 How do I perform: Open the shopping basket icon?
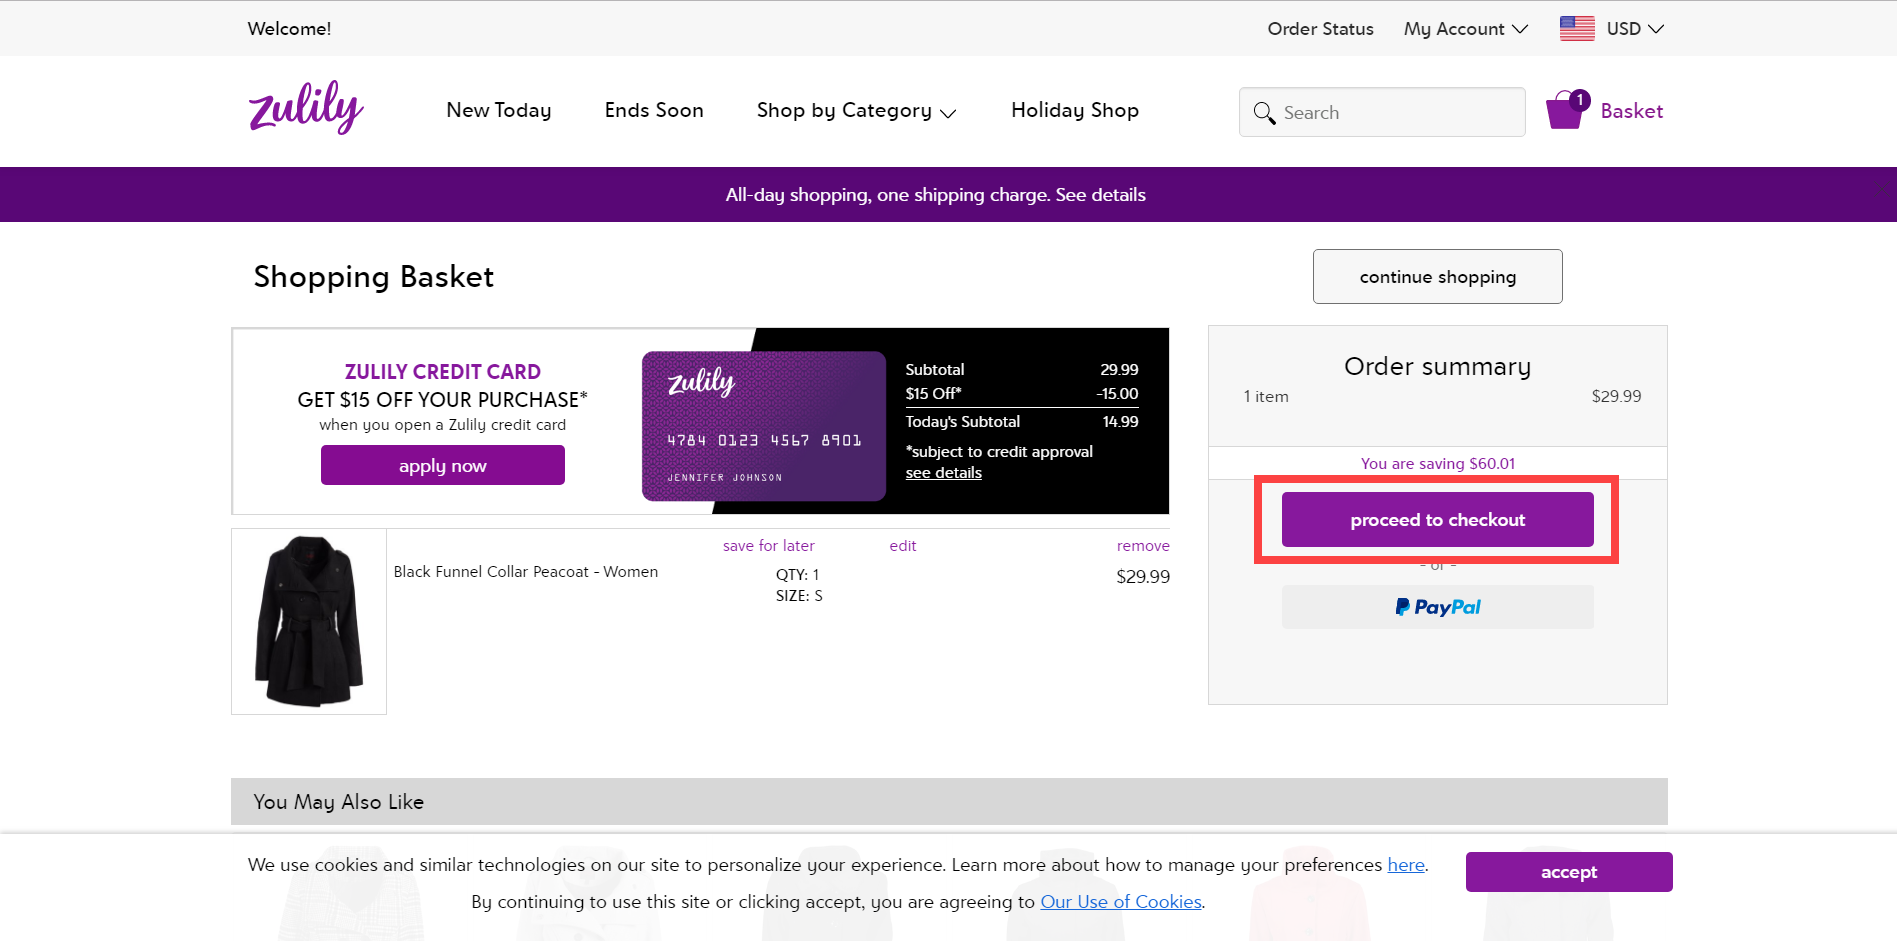1566,111
